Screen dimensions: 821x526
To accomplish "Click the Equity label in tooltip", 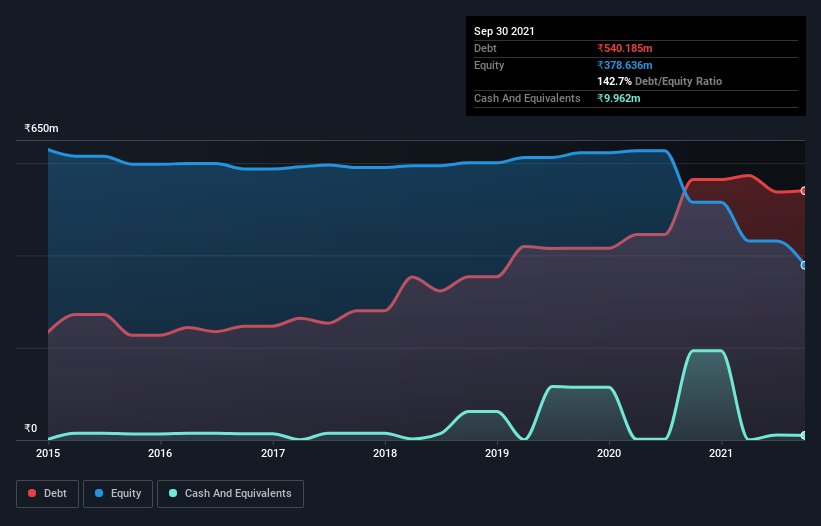I will (x=489, y=65).
